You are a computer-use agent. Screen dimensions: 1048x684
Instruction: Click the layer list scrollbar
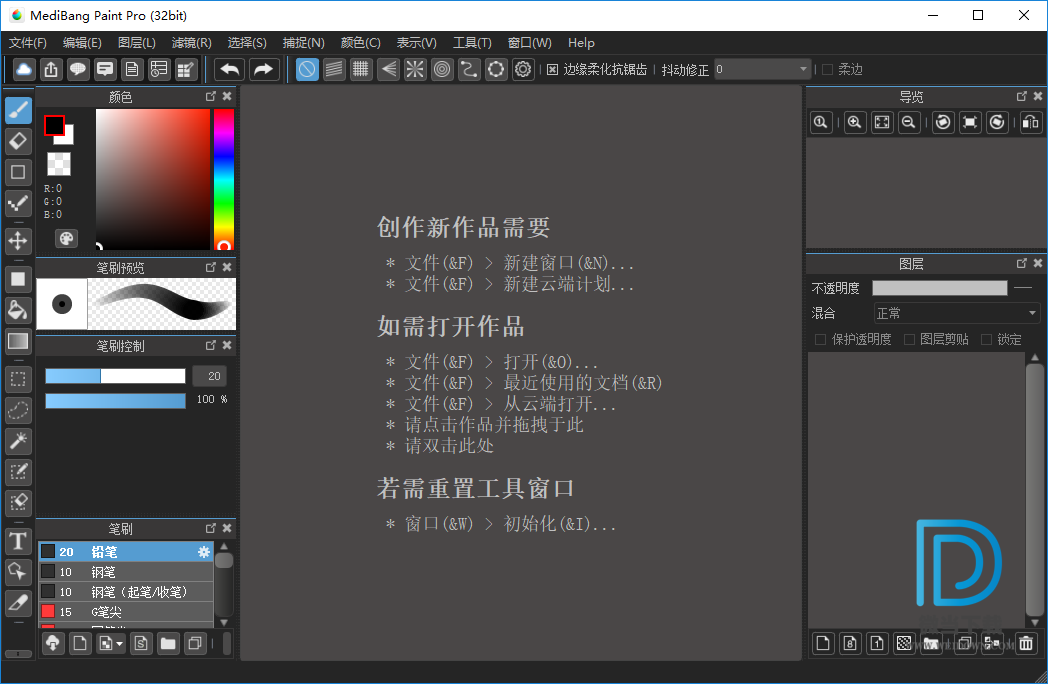click(x=1034, y=491)
